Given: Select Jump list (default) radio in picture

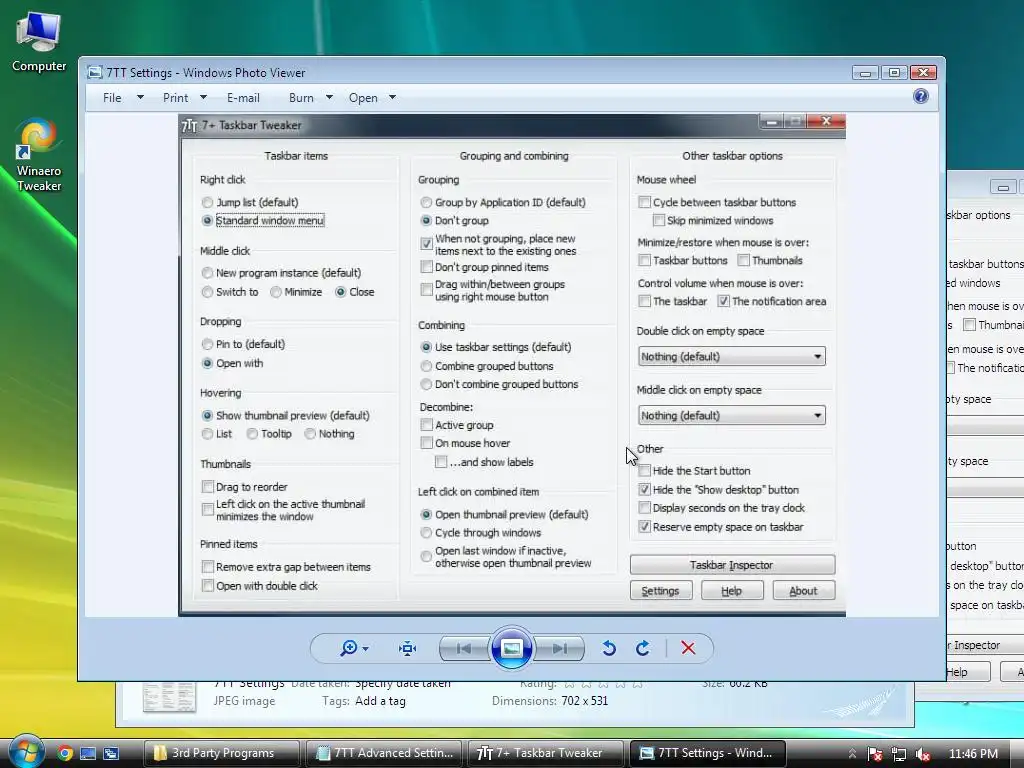Looking at the screenshot, I should click(x=208, y=202).
